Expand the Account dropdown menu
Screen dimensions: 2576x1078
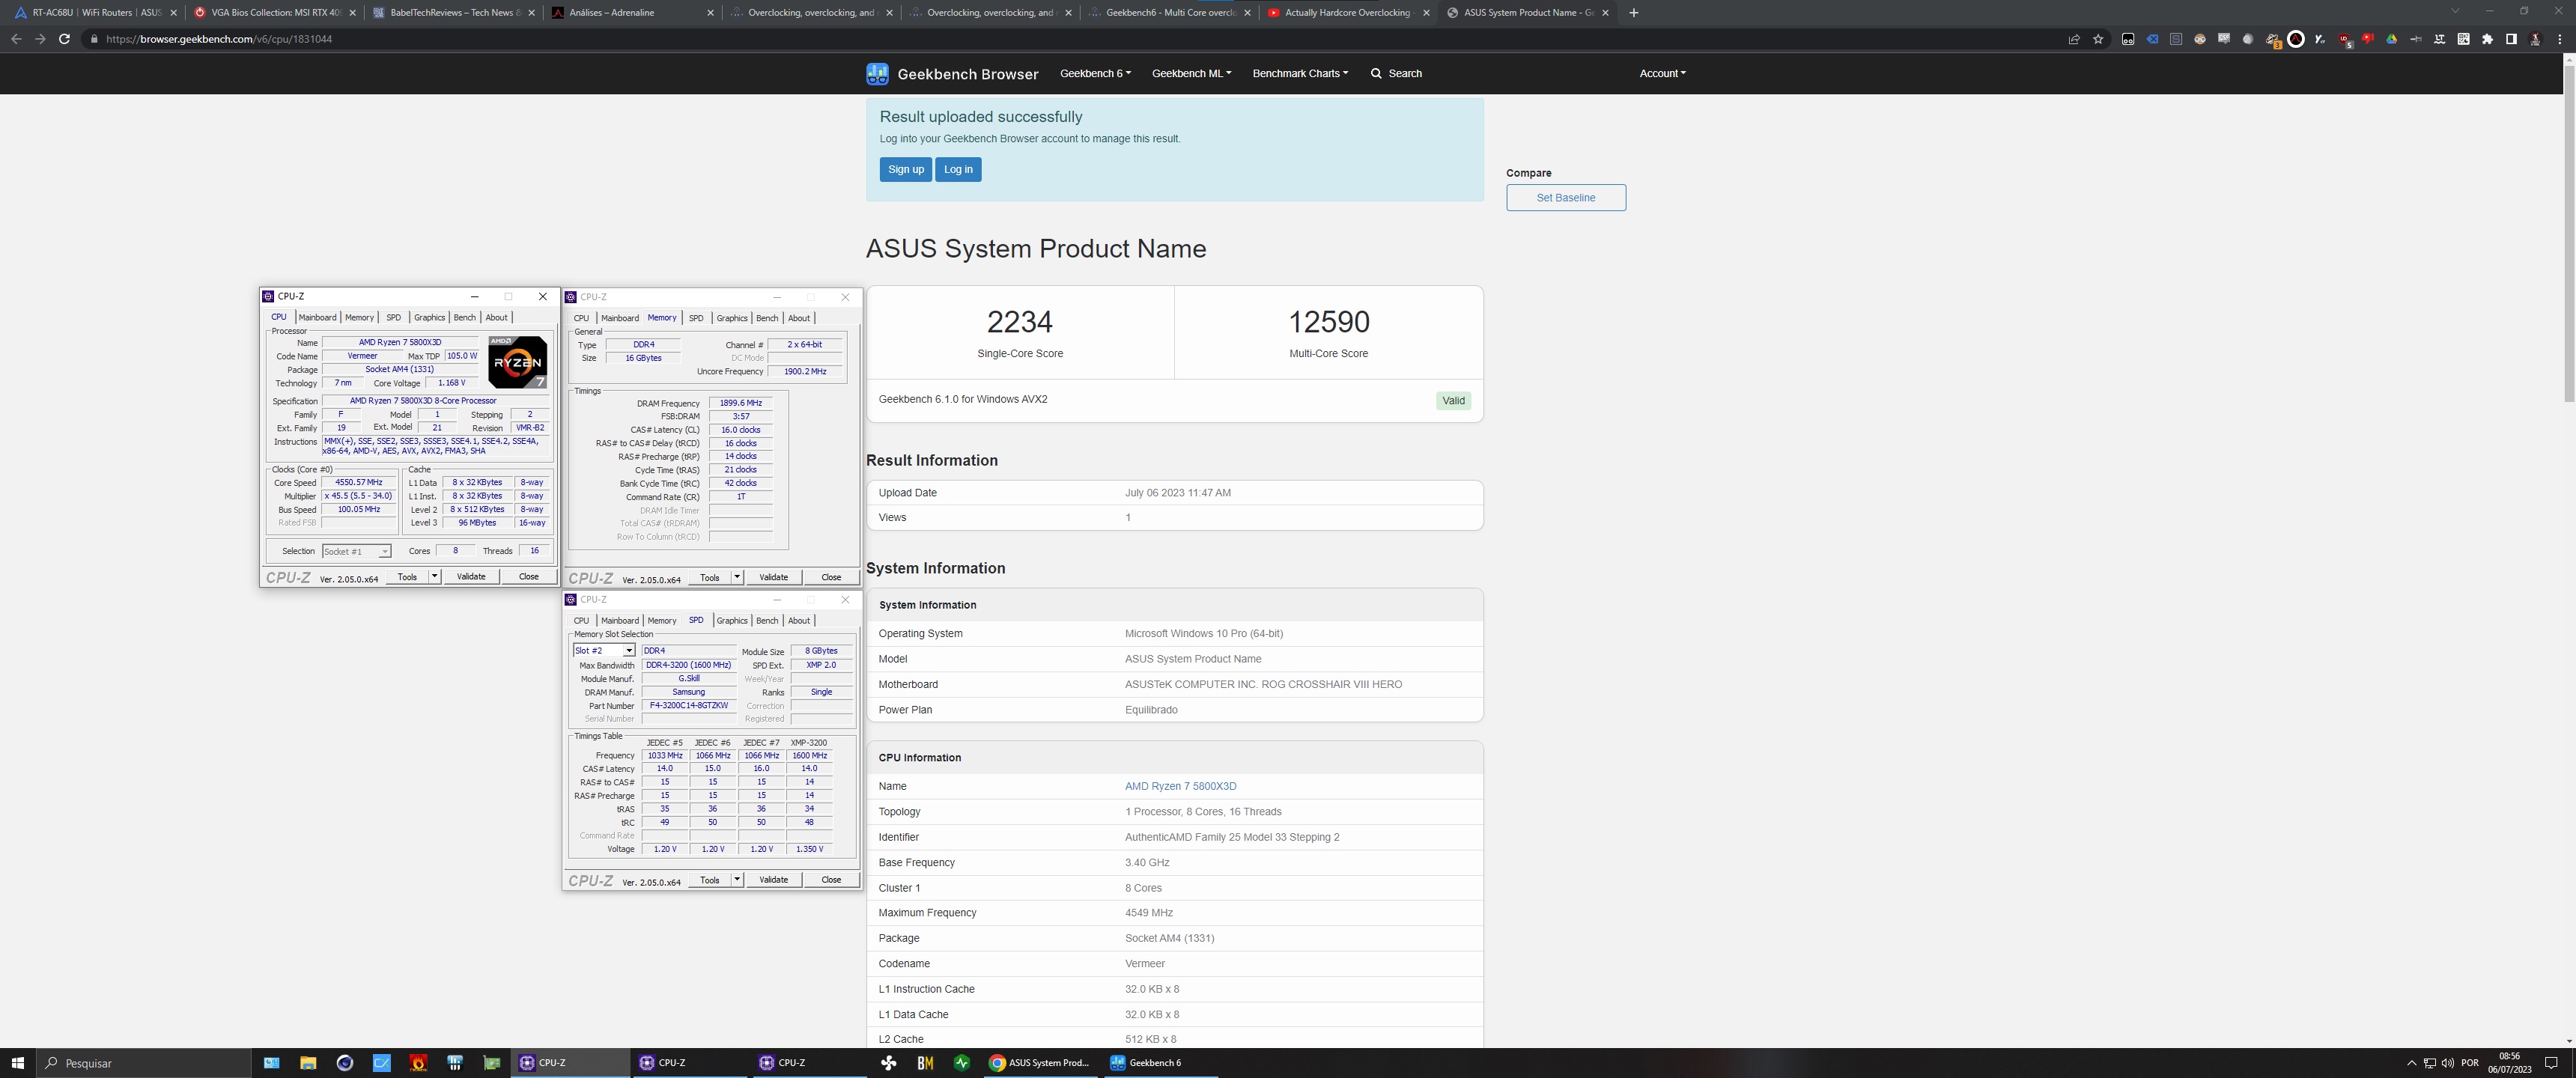coord(1662,73)
